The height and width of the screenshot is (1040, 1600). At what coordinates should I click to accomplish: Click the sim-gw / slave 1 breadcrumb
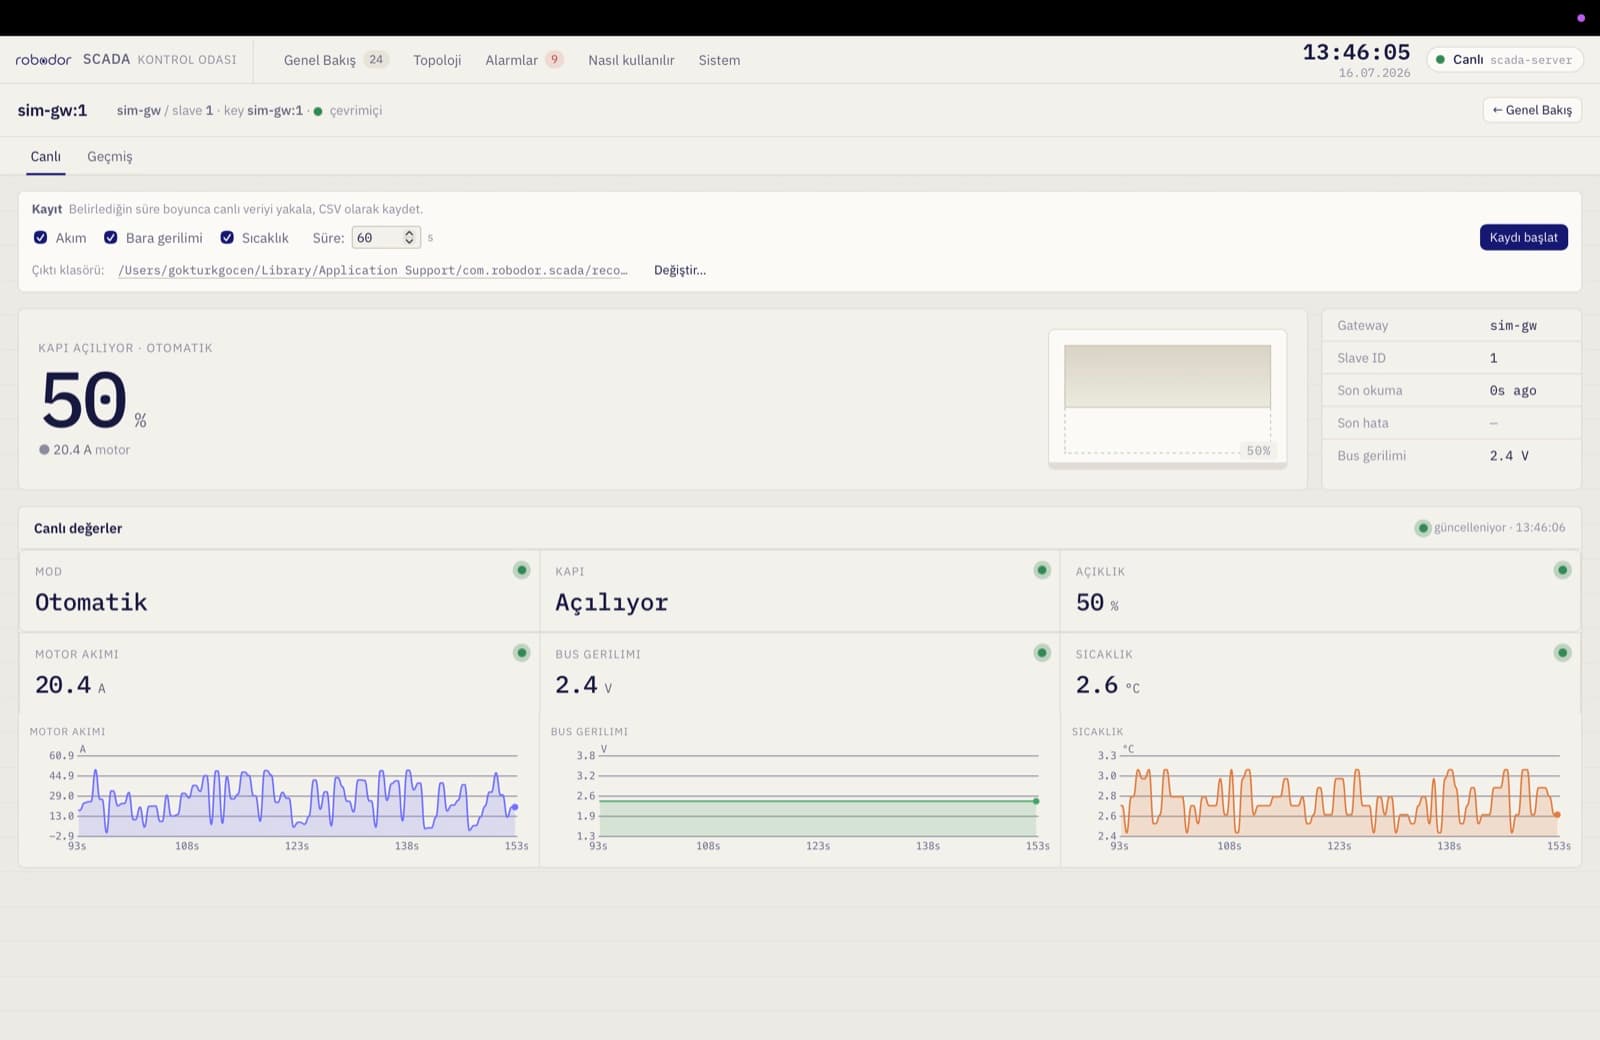pyautogui.click(x=165, y=111)
